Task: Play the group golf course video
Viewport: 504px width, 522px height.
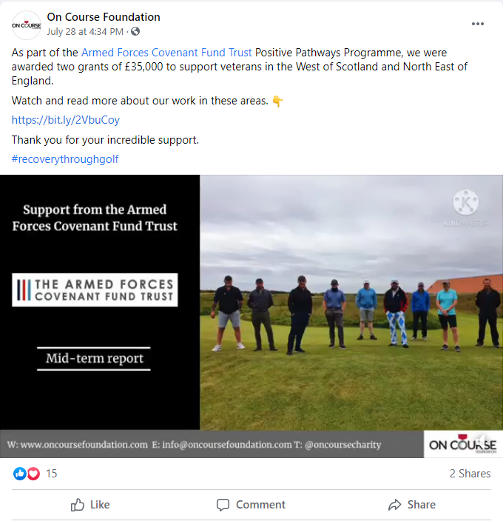Action: [252, 316]
